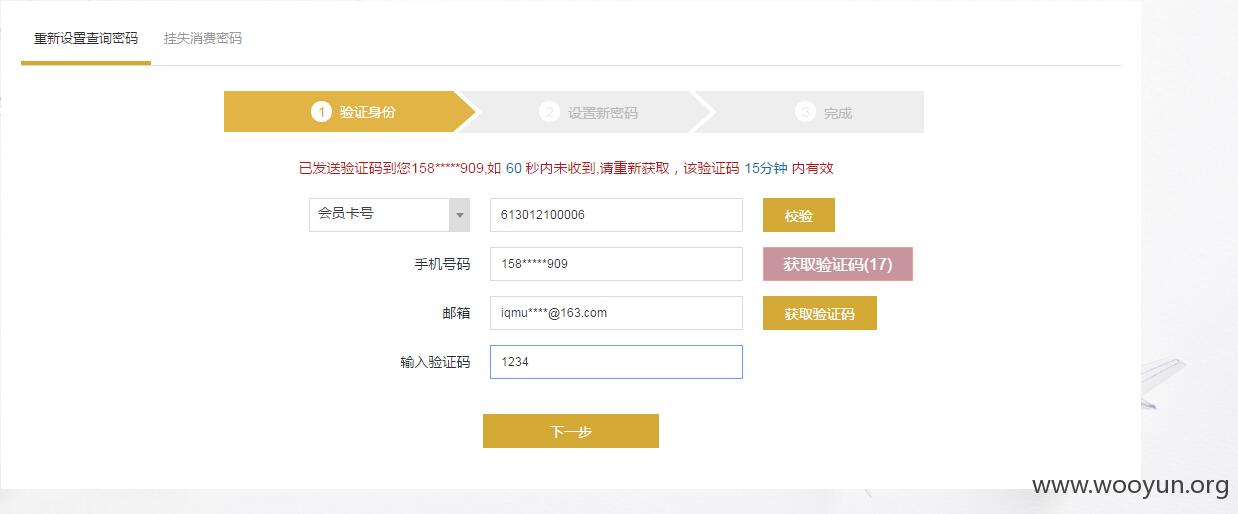
Task: Switch to 重新设置查询密码 tab
Action: pos(86,39)
